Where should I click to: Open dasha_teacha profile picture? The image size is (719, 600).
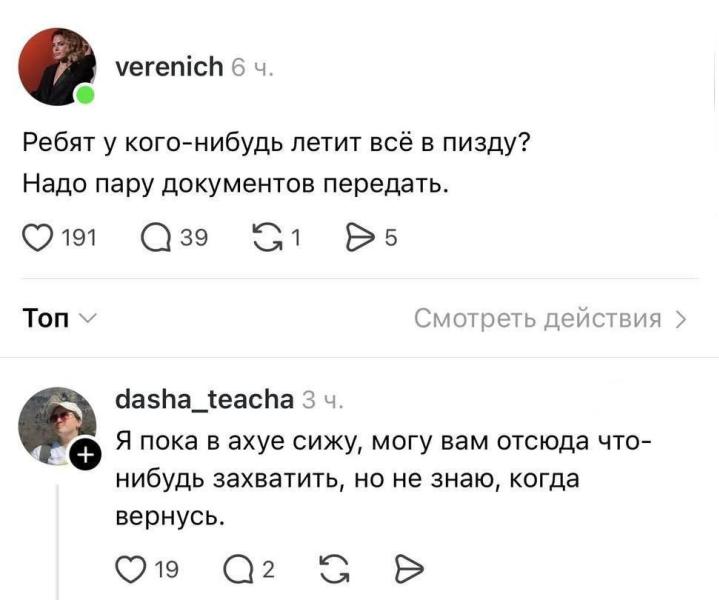coord(58,425)
